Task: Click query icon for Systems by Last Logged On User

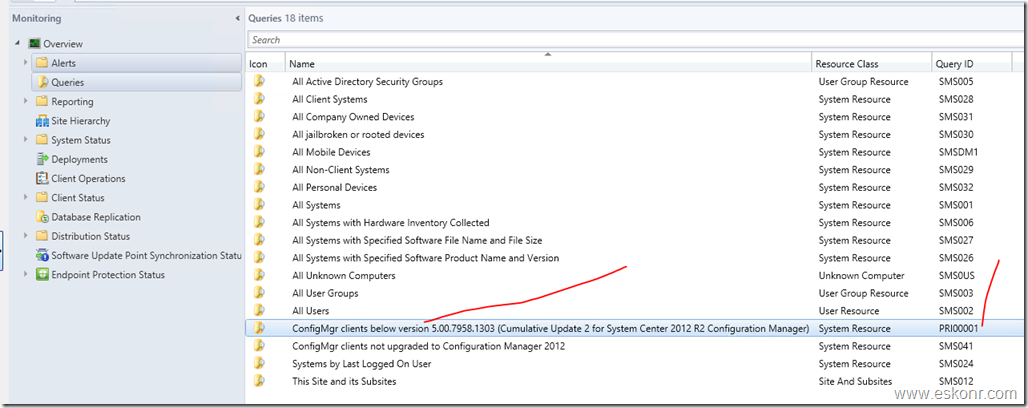Action: [260, 363]
